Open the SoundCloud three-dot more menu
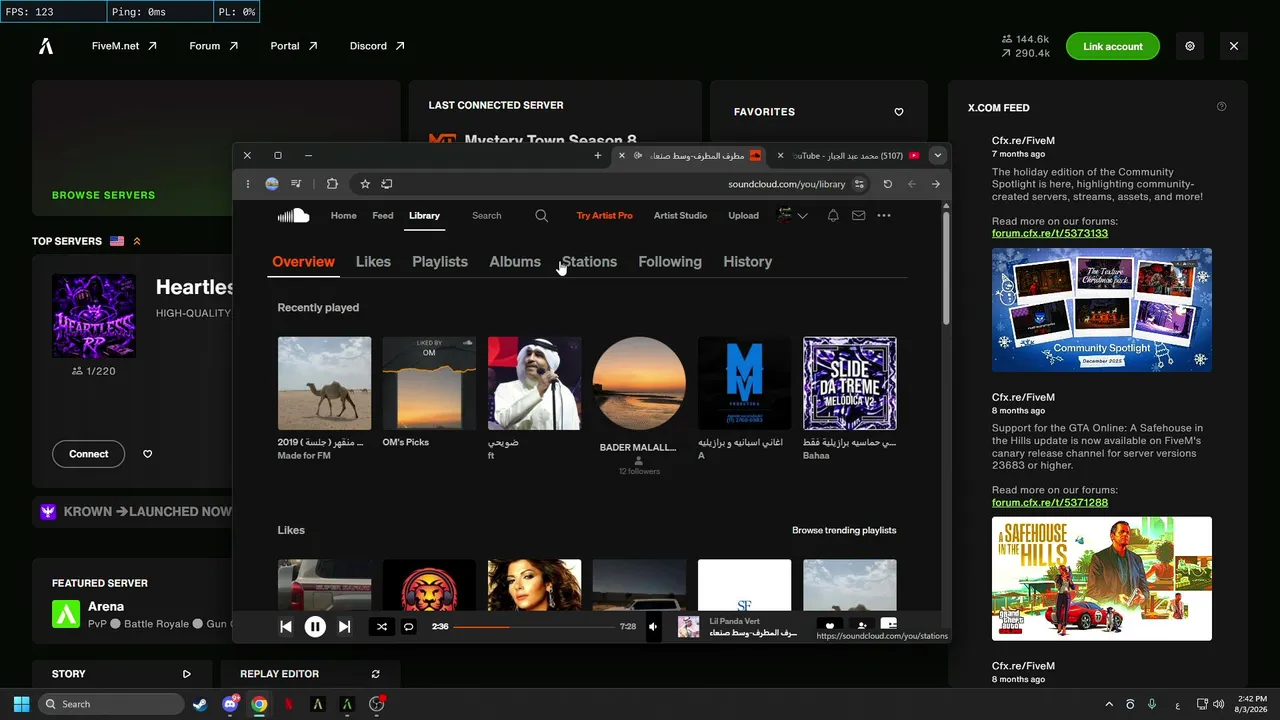This screenshot has width=1280, height=720. coord(884,215)
